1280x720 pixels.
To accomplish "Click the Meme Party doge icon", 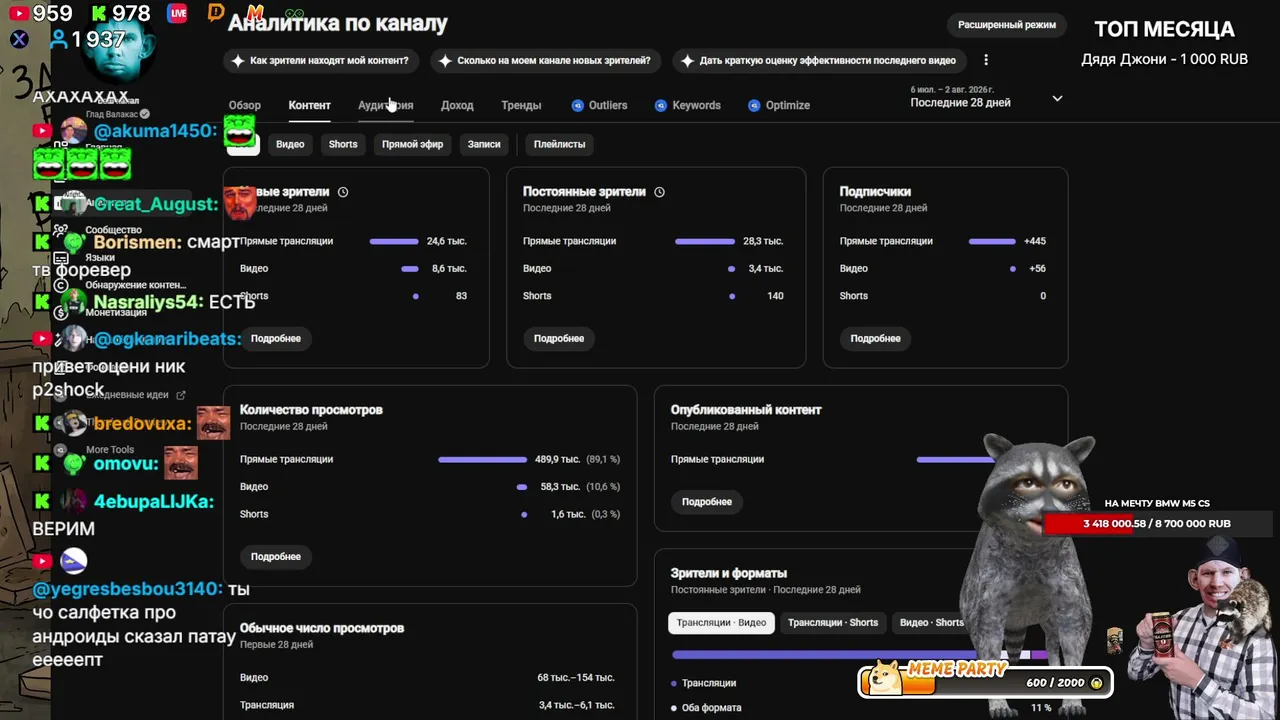I will 883,676.
